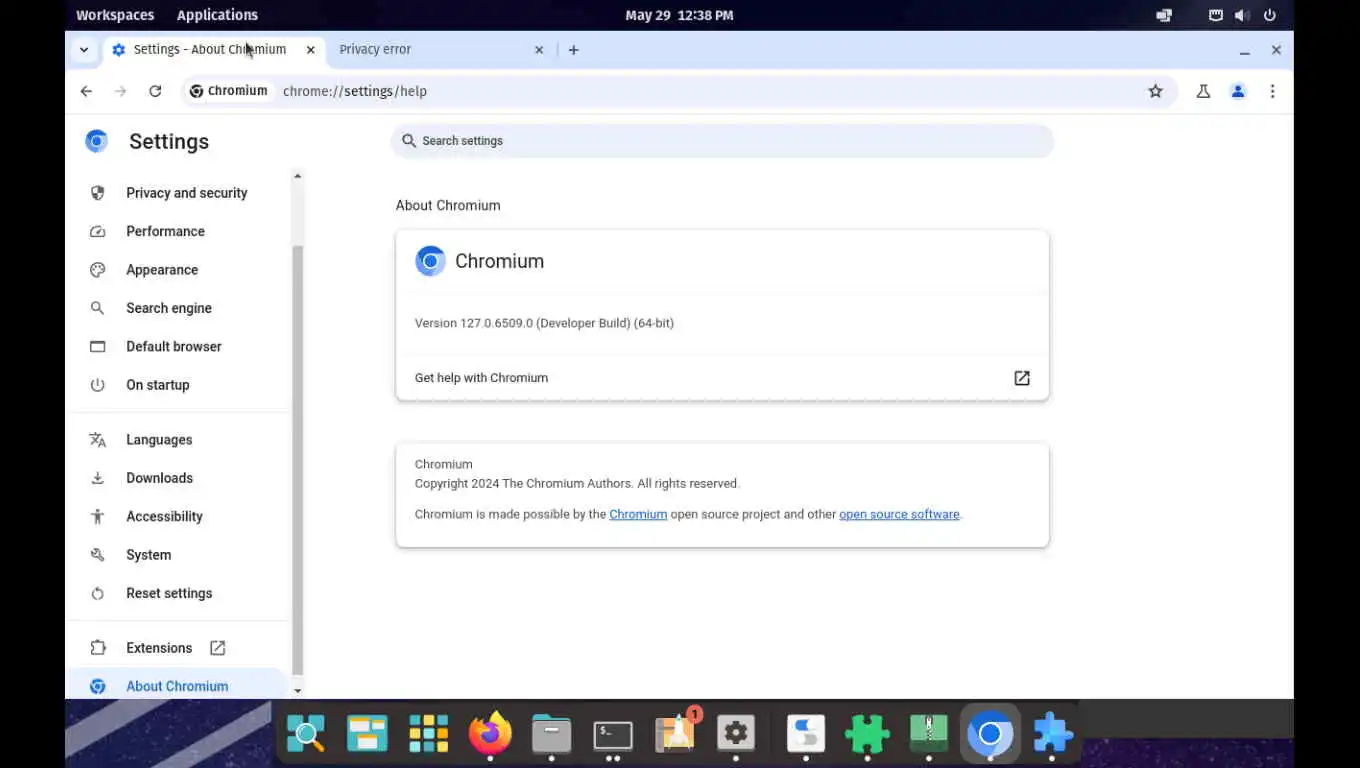Open the green archive manager in dock
1360x768 pixels.
tap(929, 734)
